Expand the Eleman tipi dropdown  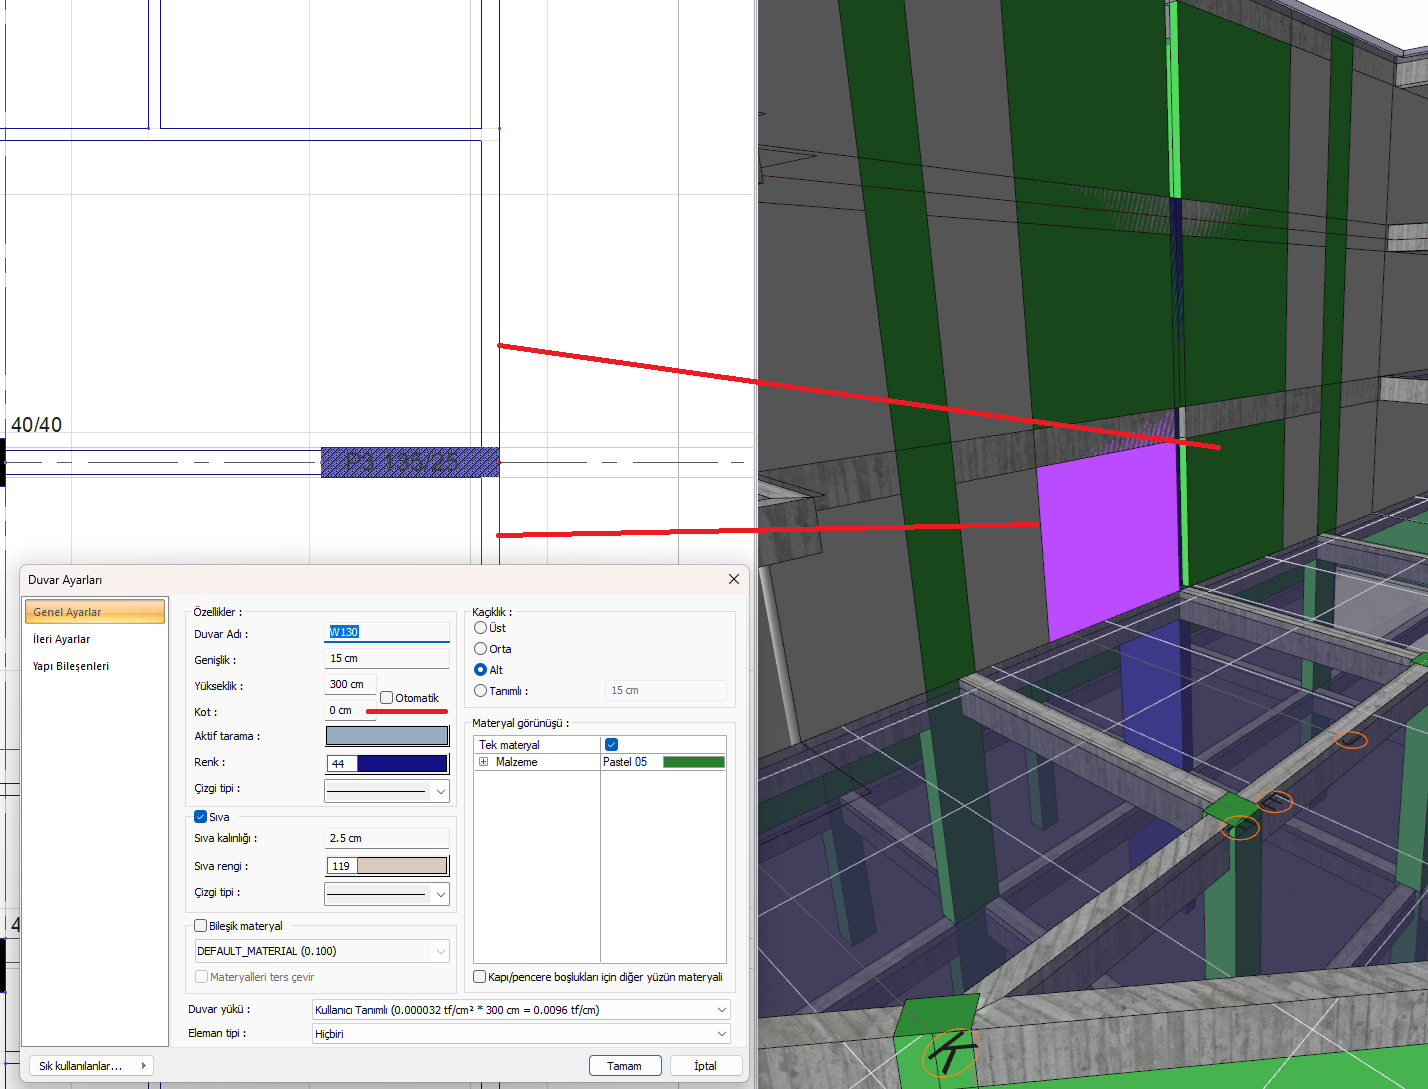tap(521, 1034)
